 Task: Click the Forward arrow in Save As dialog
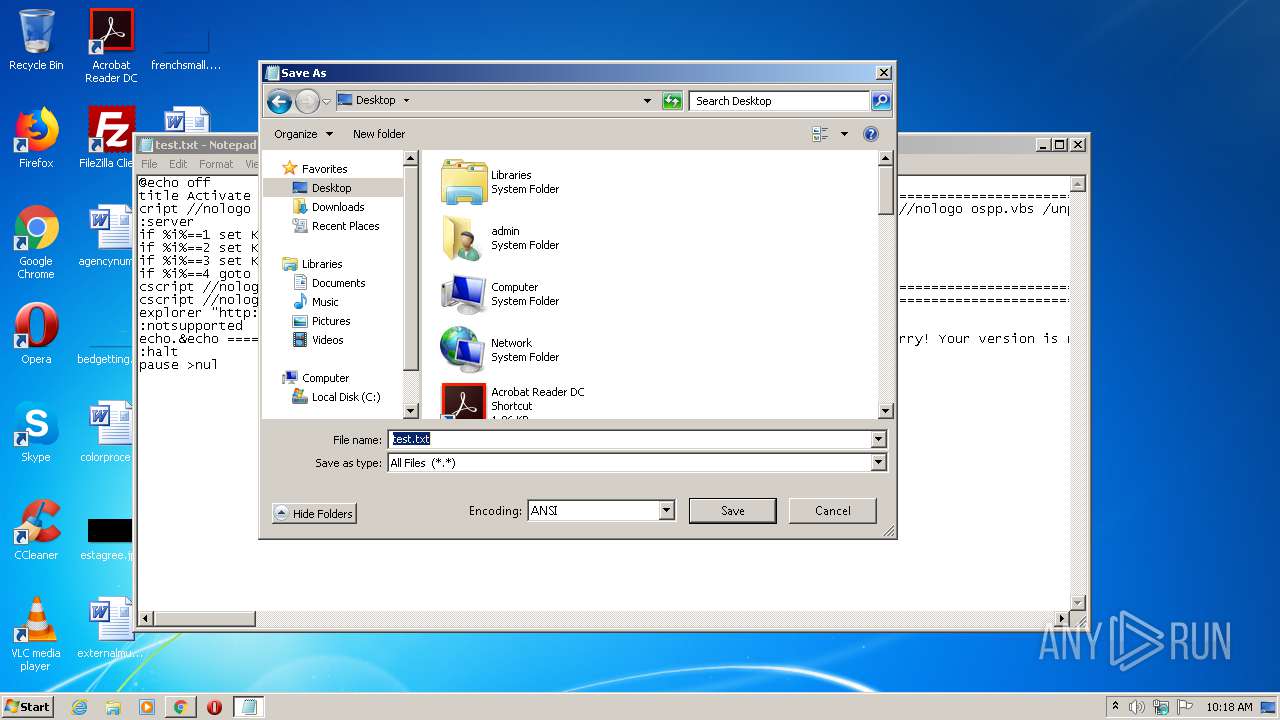tap(307, 101)
